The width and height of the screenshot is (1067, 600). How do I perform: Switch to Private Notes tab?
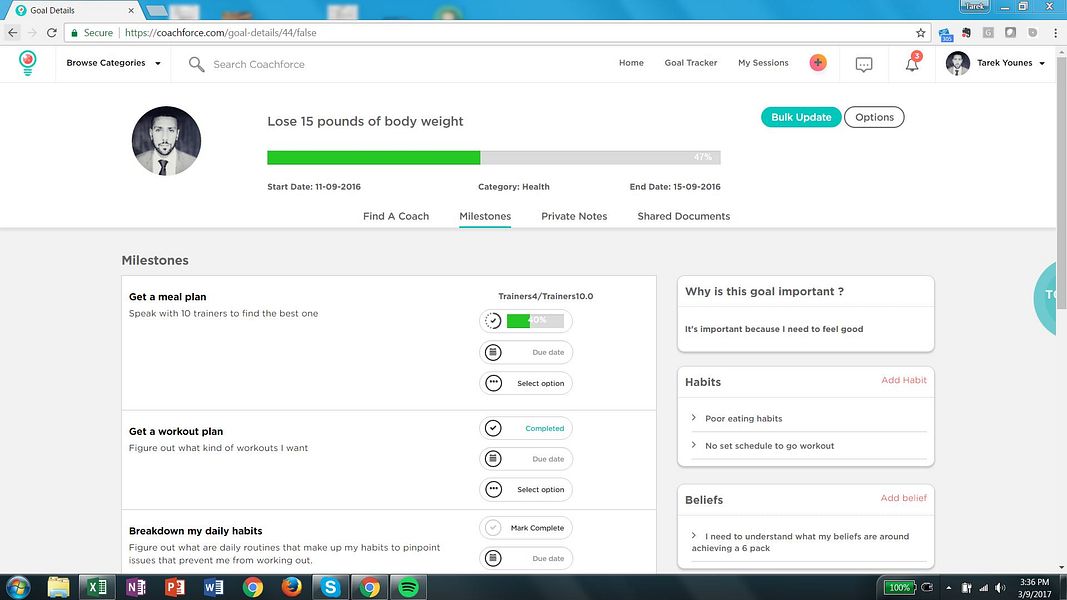574,216
